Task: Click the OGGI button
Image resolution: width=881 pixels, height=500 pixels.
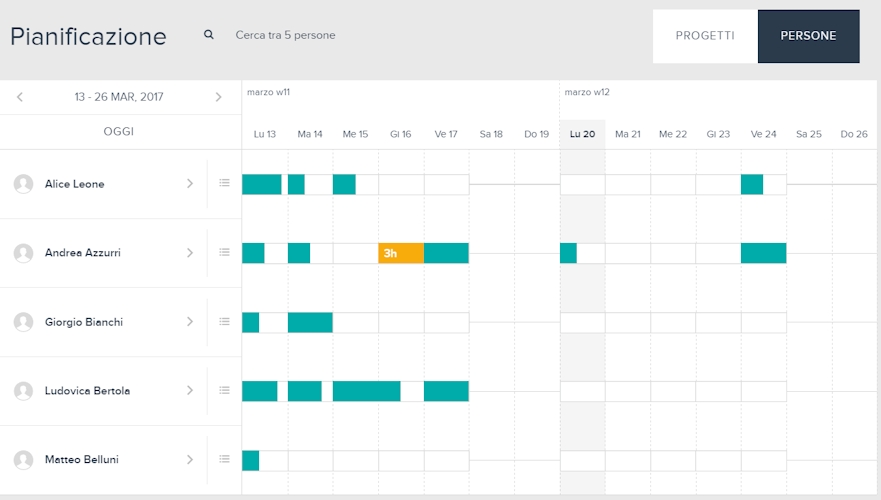Action: pyautogui.click(x=119, y=132)
